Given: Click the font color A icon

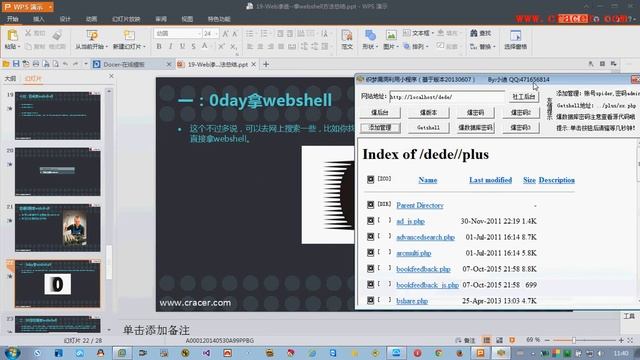Looking at the screenshot, I should [204, 47].
